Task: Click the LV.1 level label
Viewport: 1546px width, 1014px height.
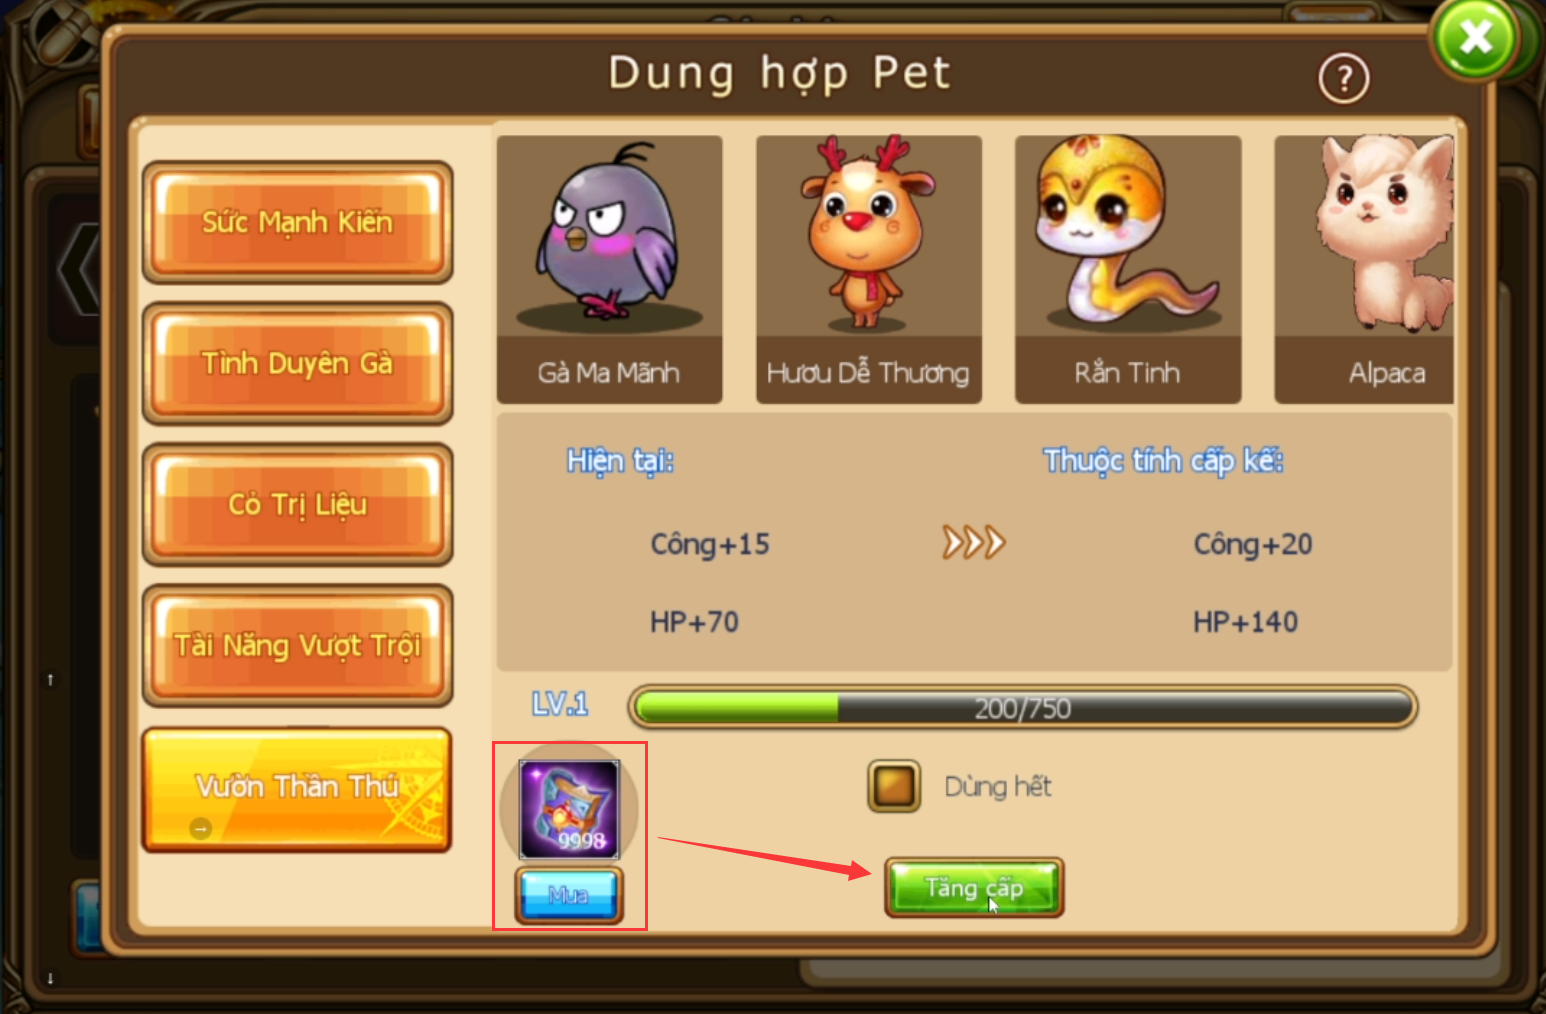Action: [x=560, y=704]
